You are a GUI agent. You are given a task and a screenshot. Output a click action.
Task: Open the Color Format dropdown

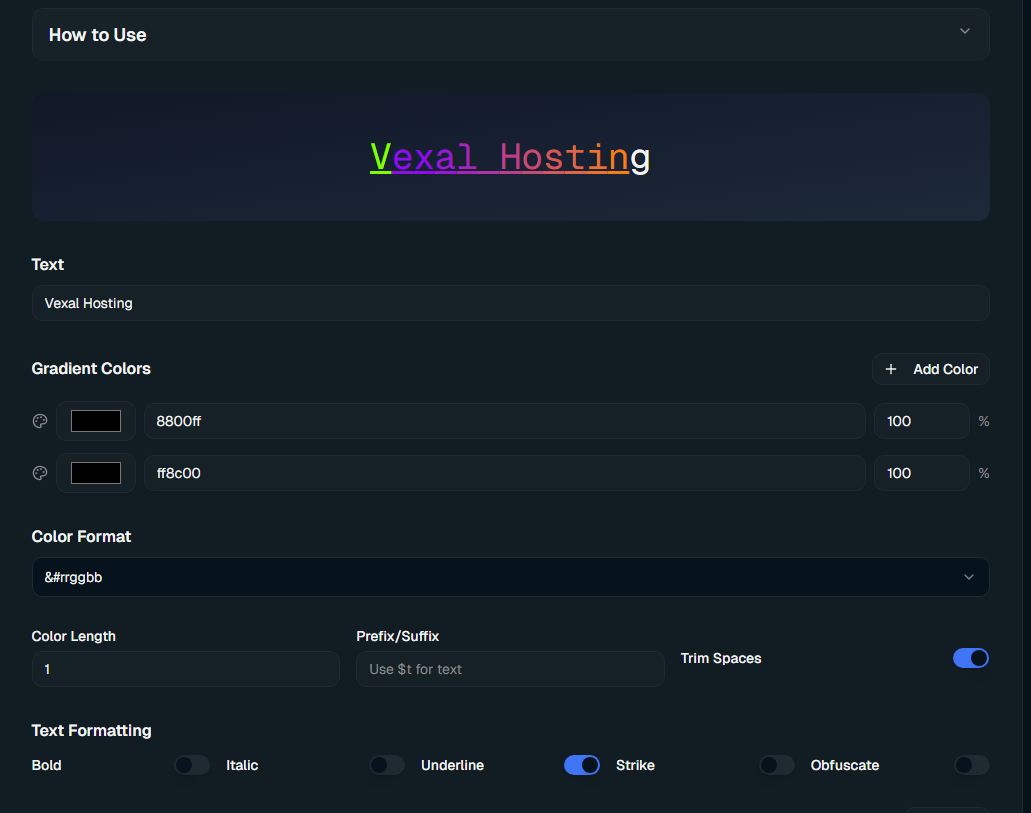point(510,577)
